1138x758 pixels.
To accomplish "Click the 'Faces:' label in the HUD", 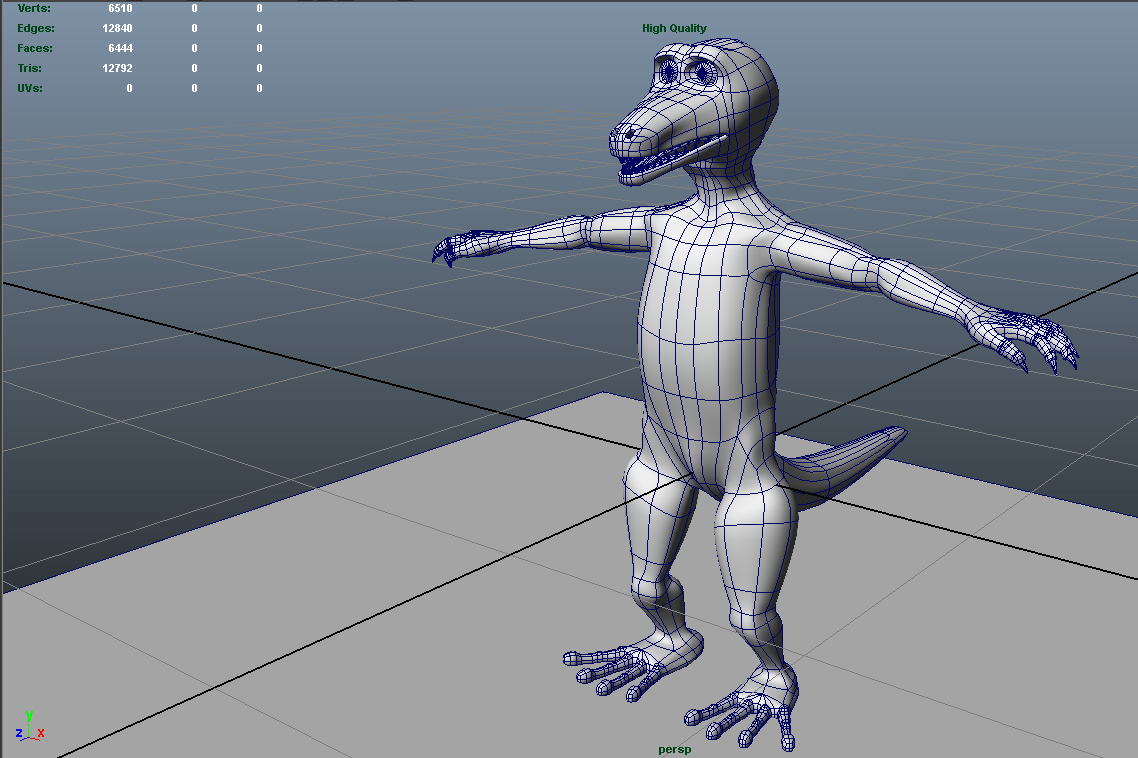I will pyautogui.click(x=35, y=48).
